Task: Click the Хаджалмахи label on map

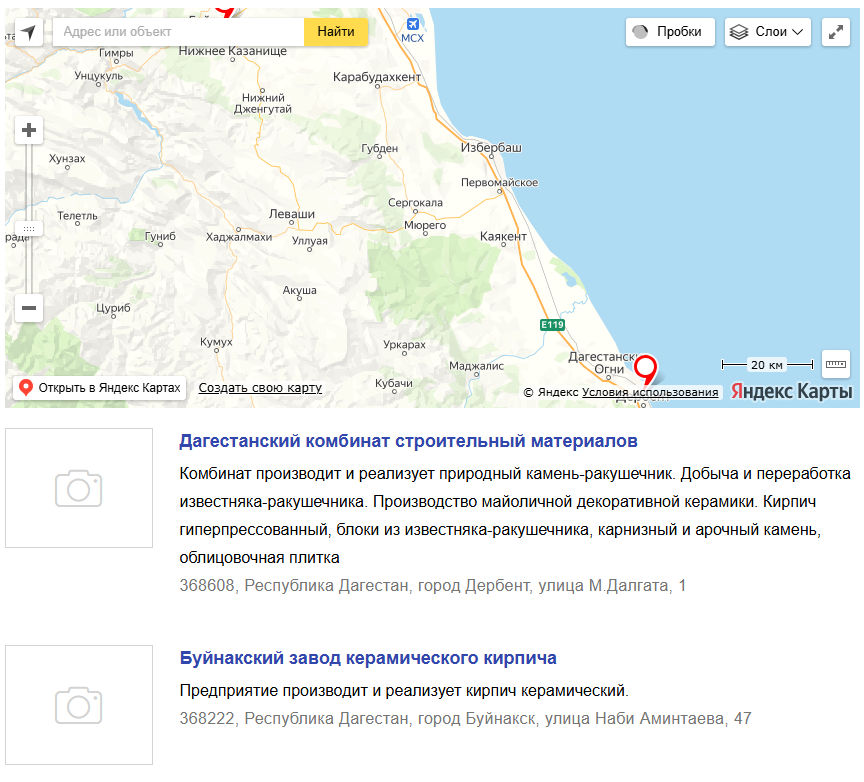Action: pos(239,237)
